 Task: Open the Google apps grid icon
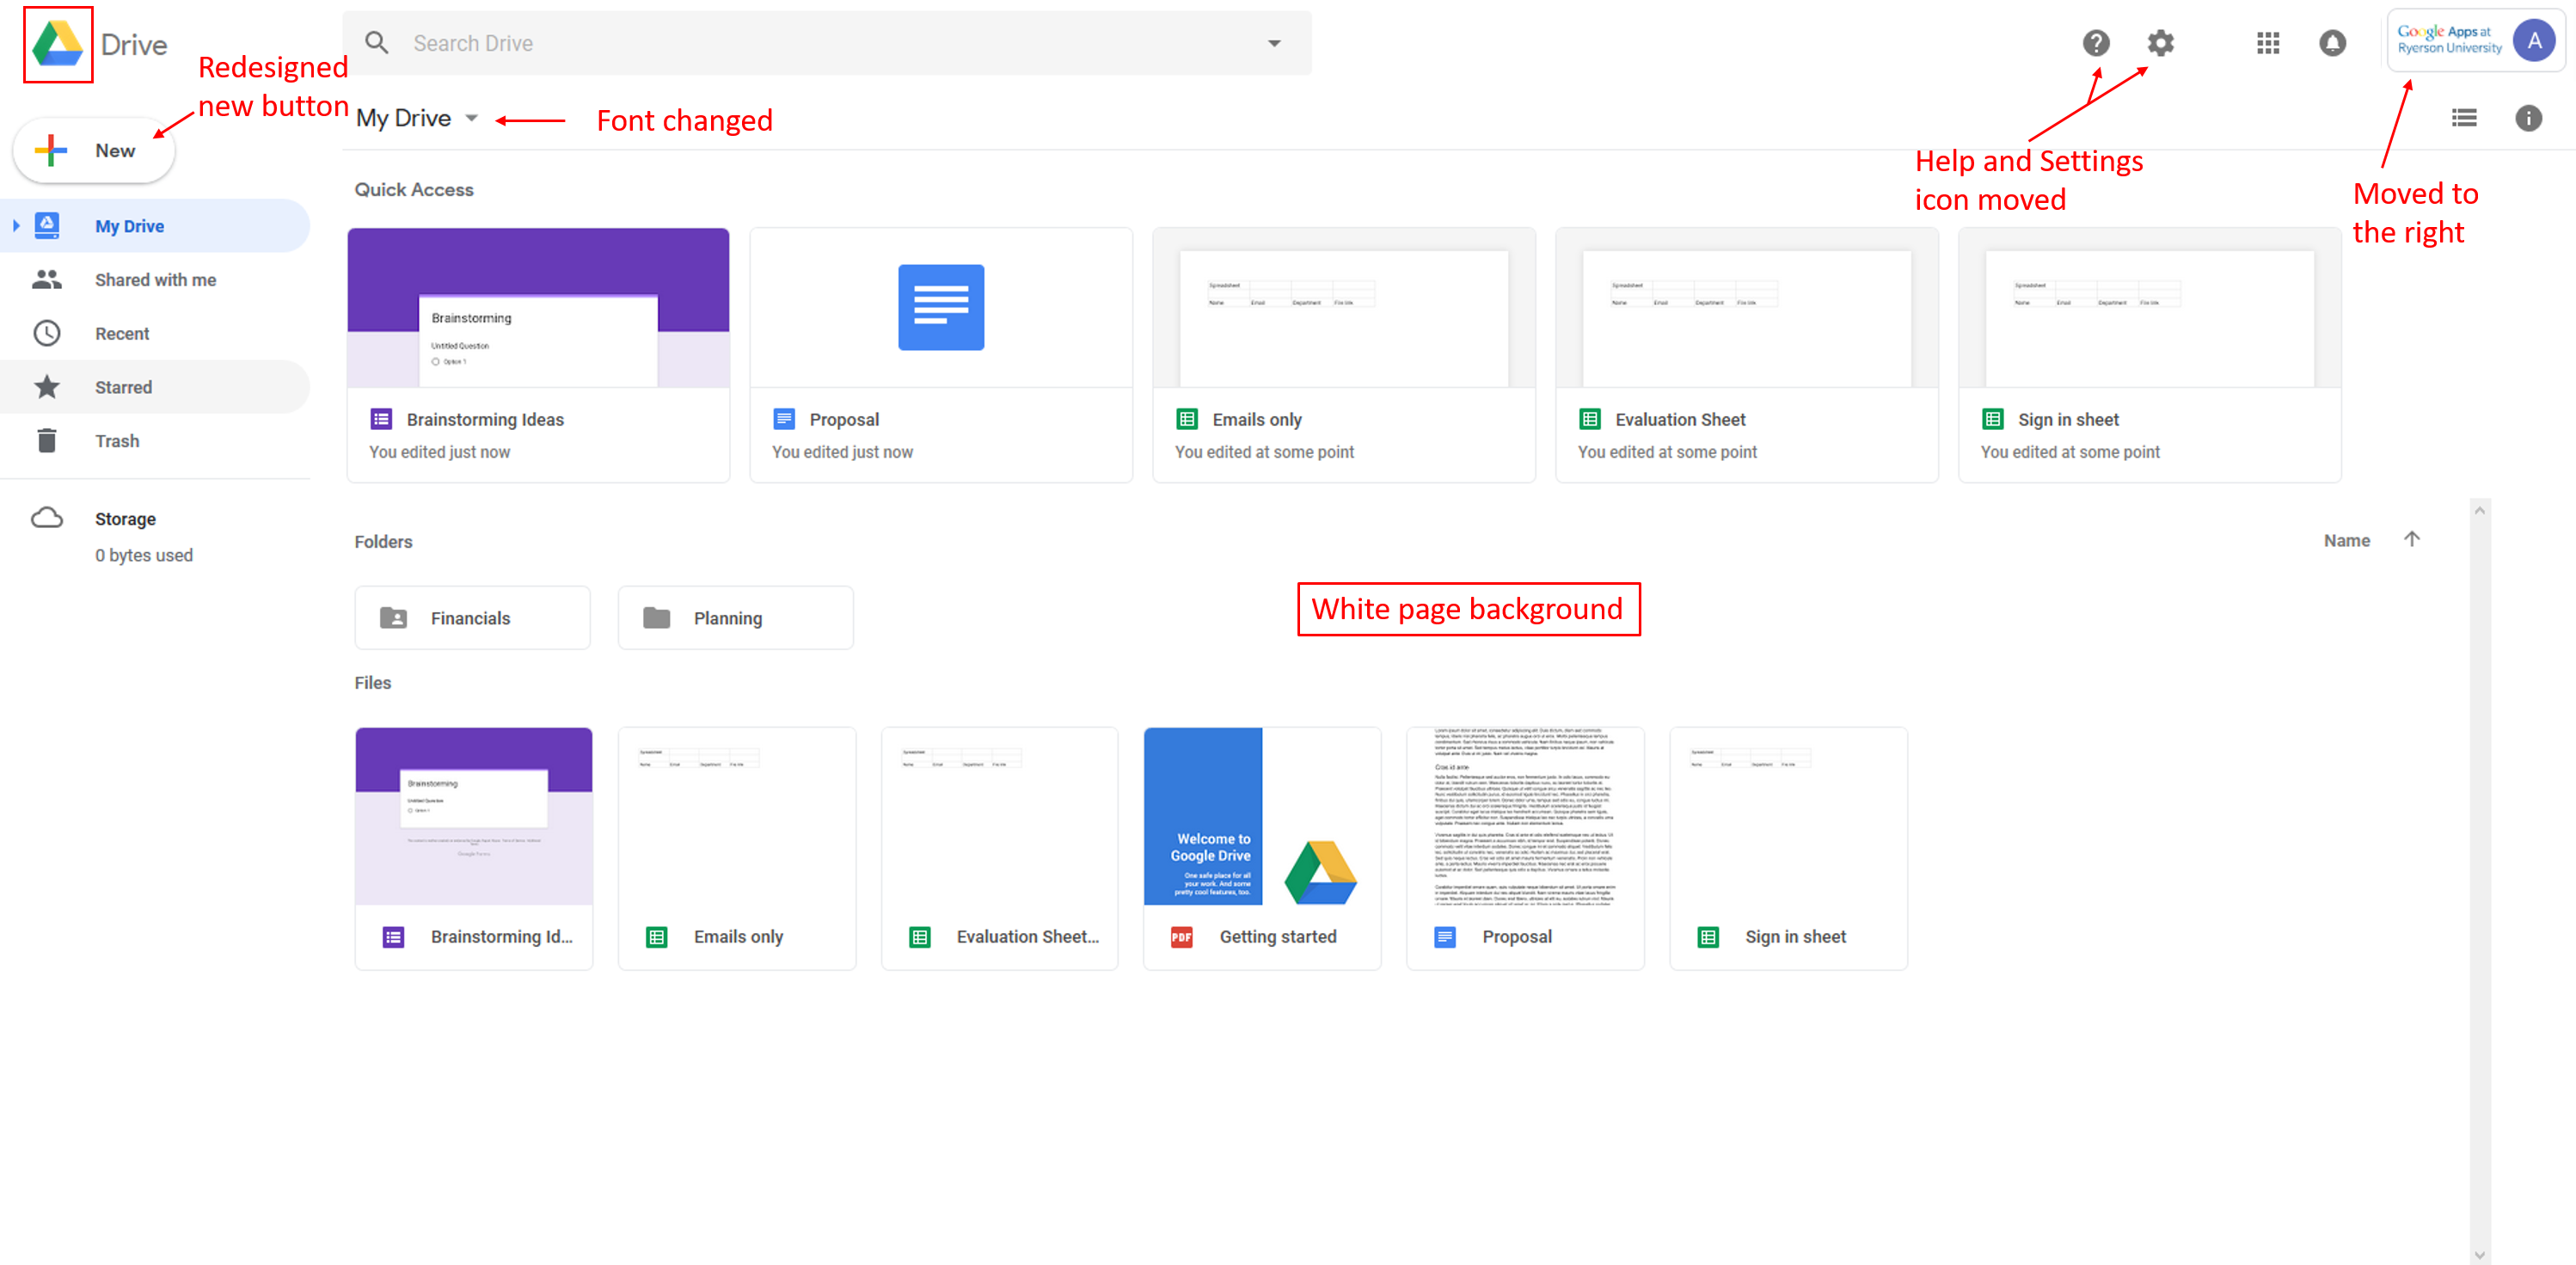pos(2268,43)
